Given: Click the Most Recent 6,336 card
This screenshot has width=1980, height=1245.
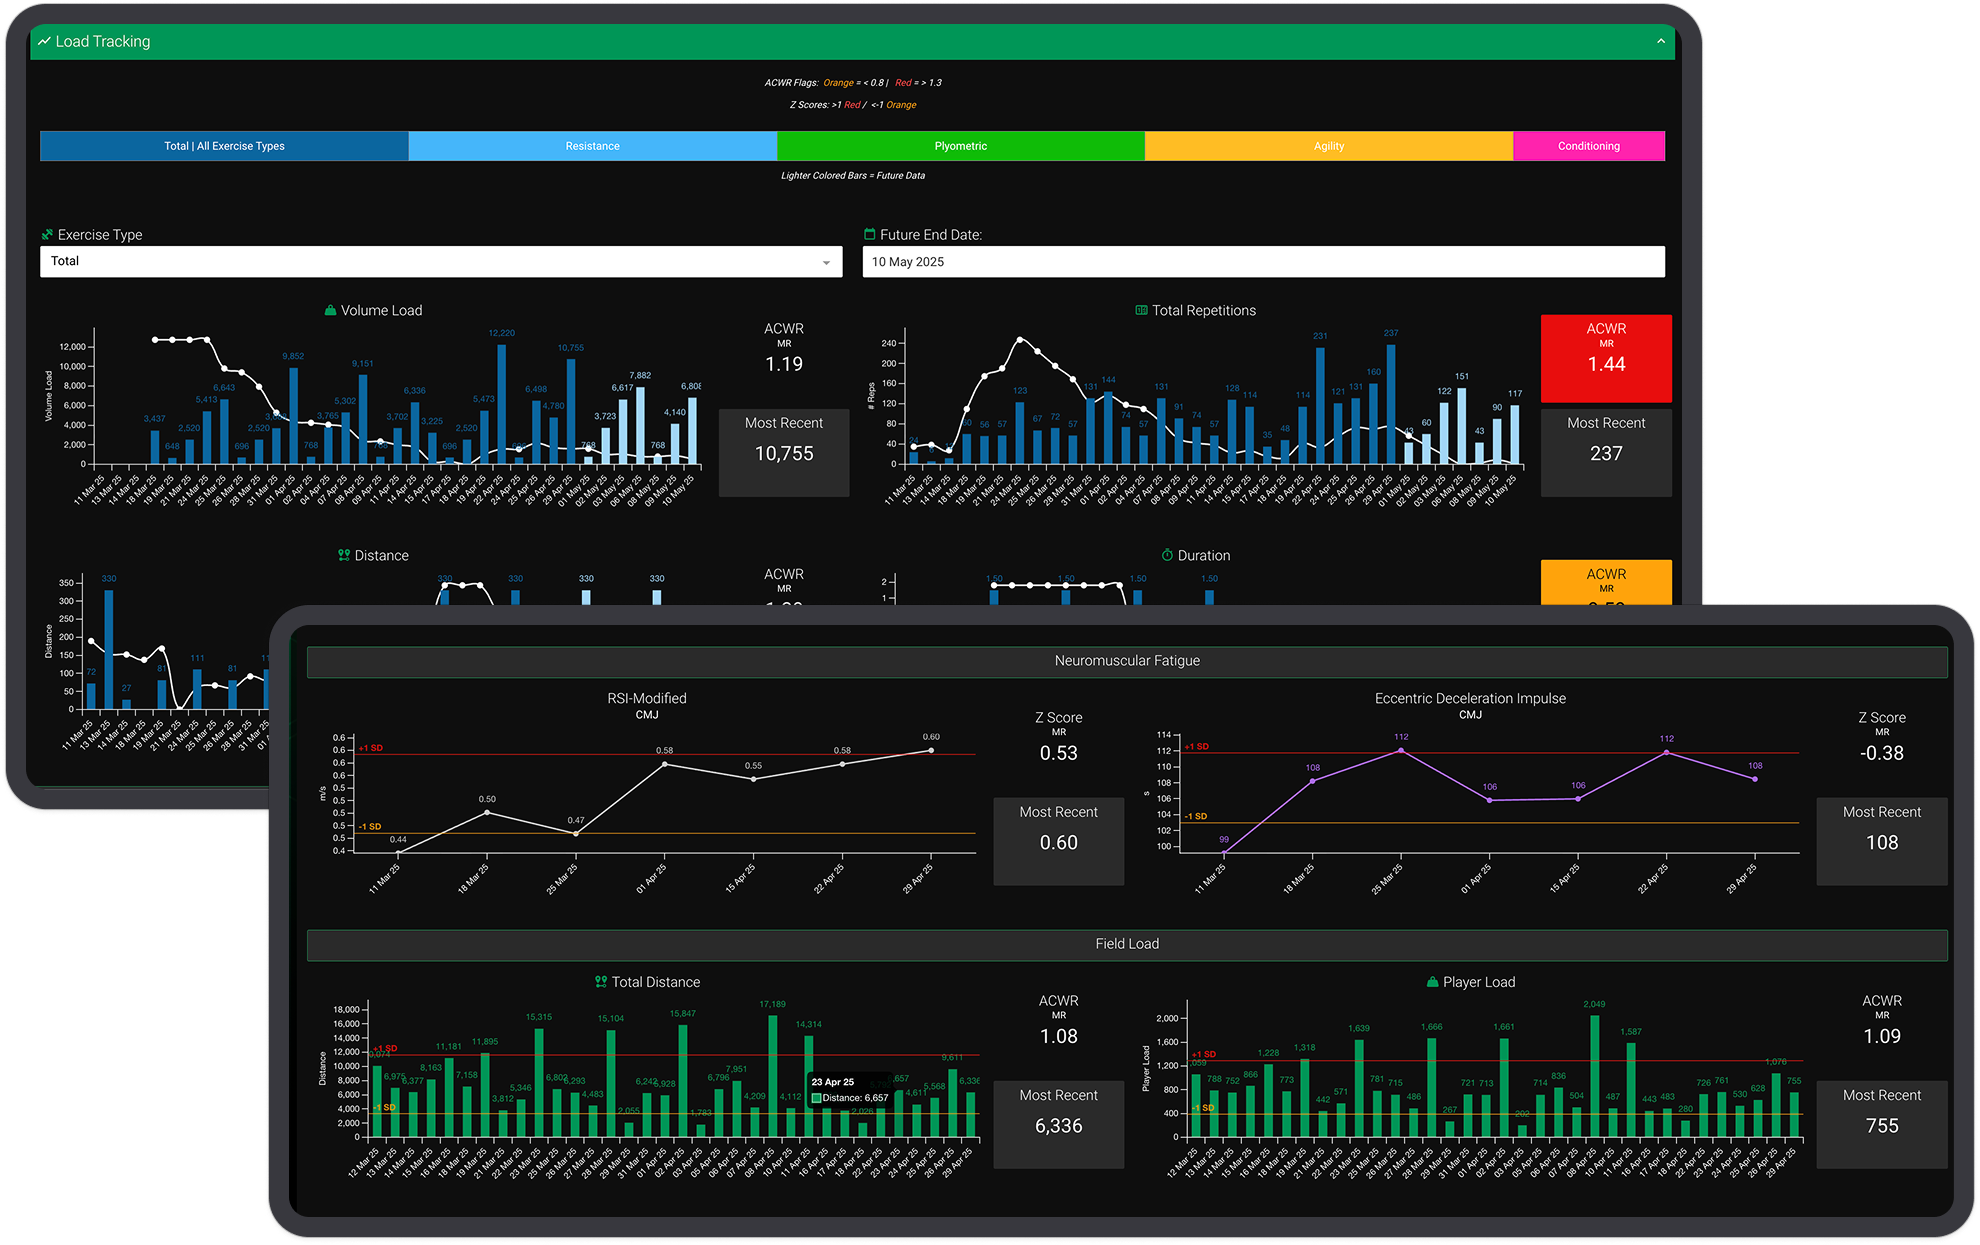Looking at the screenshot, I should [1059, 1124].
